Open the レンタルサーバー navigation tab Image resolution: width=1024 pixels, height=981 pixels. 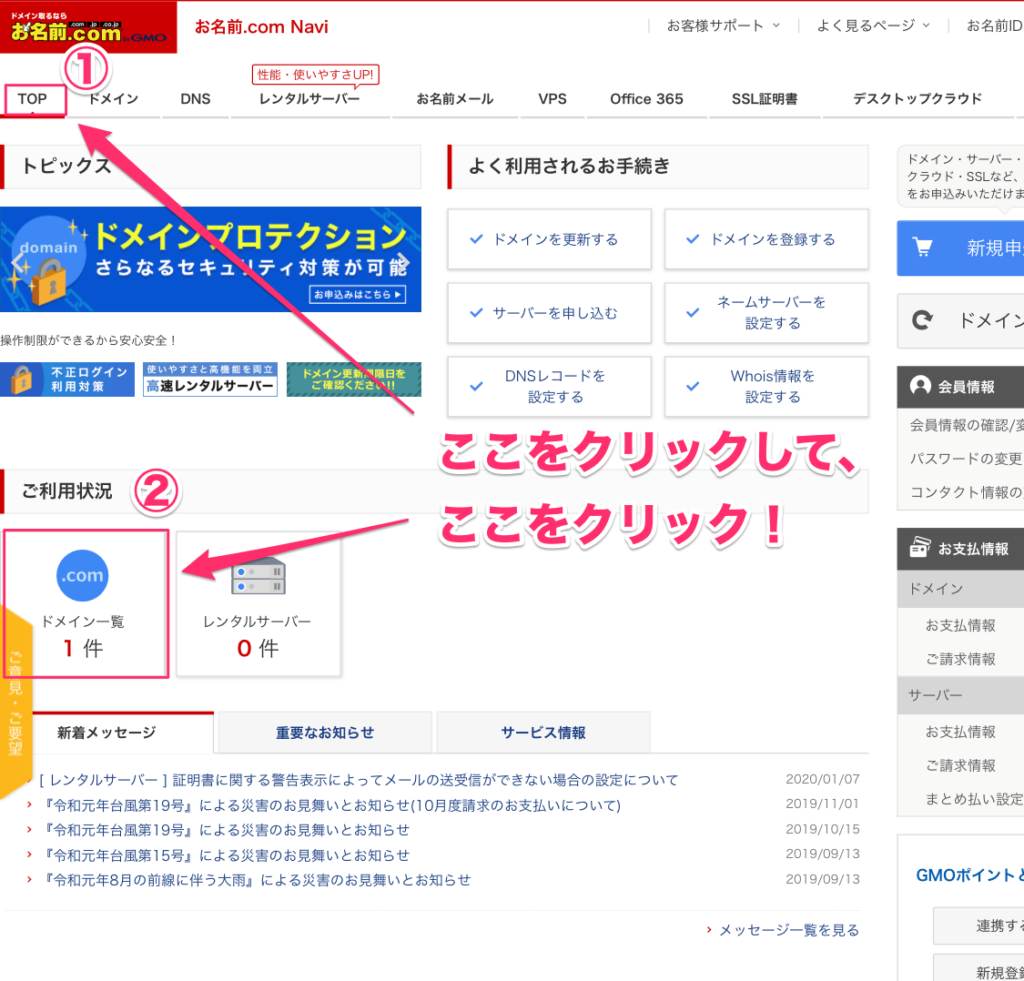click(x=310, y=99)
